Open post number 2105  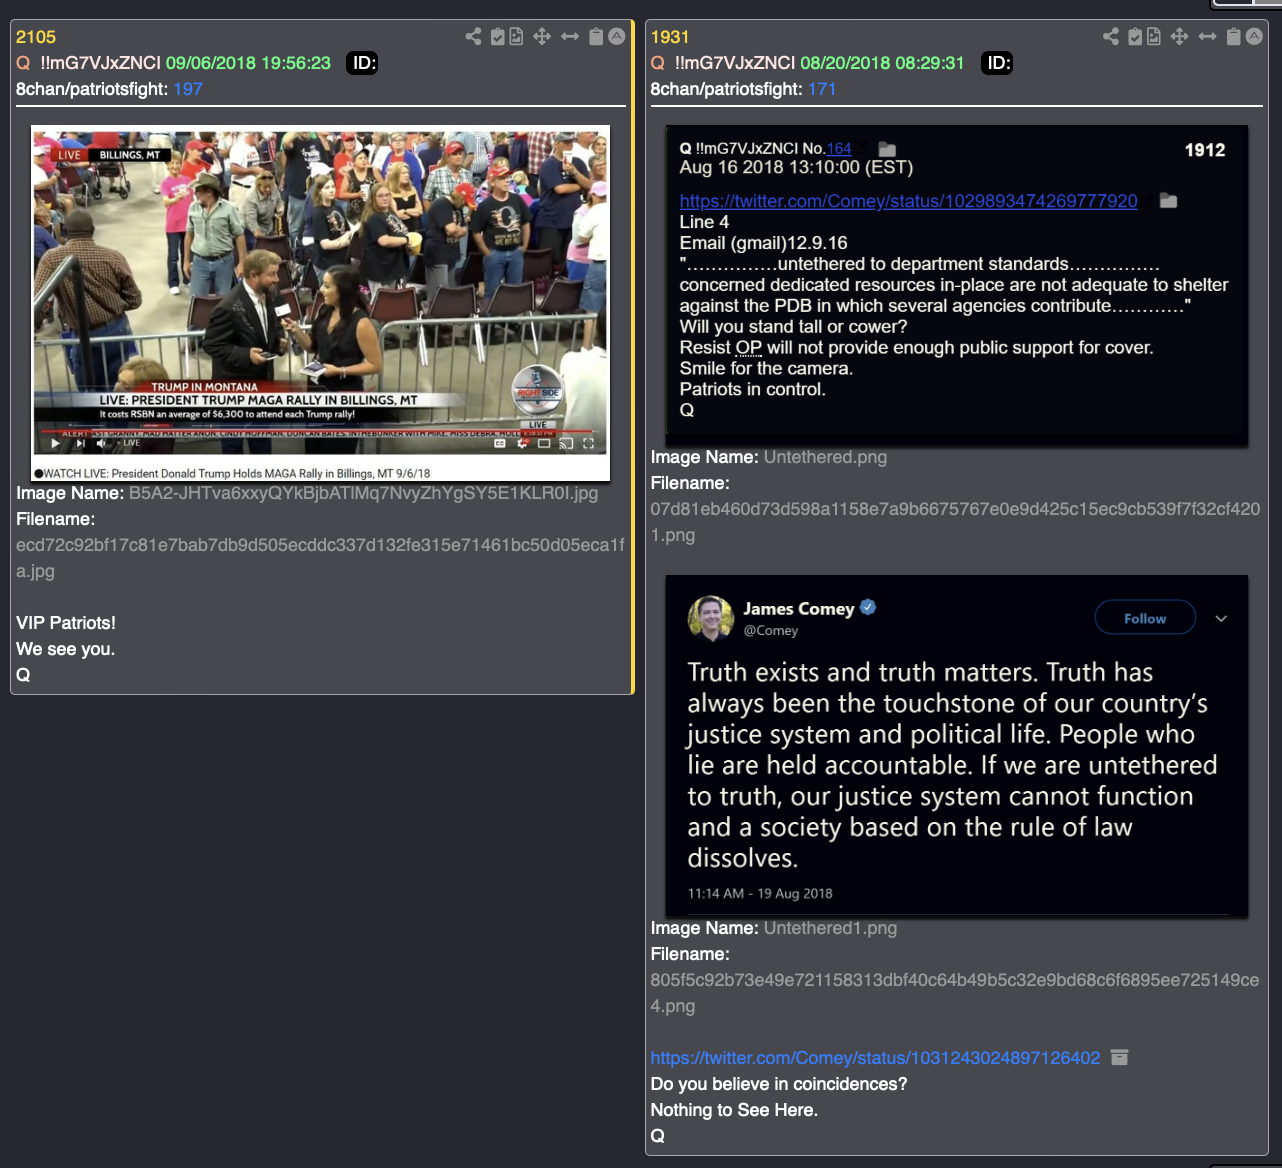pos(36,37)
